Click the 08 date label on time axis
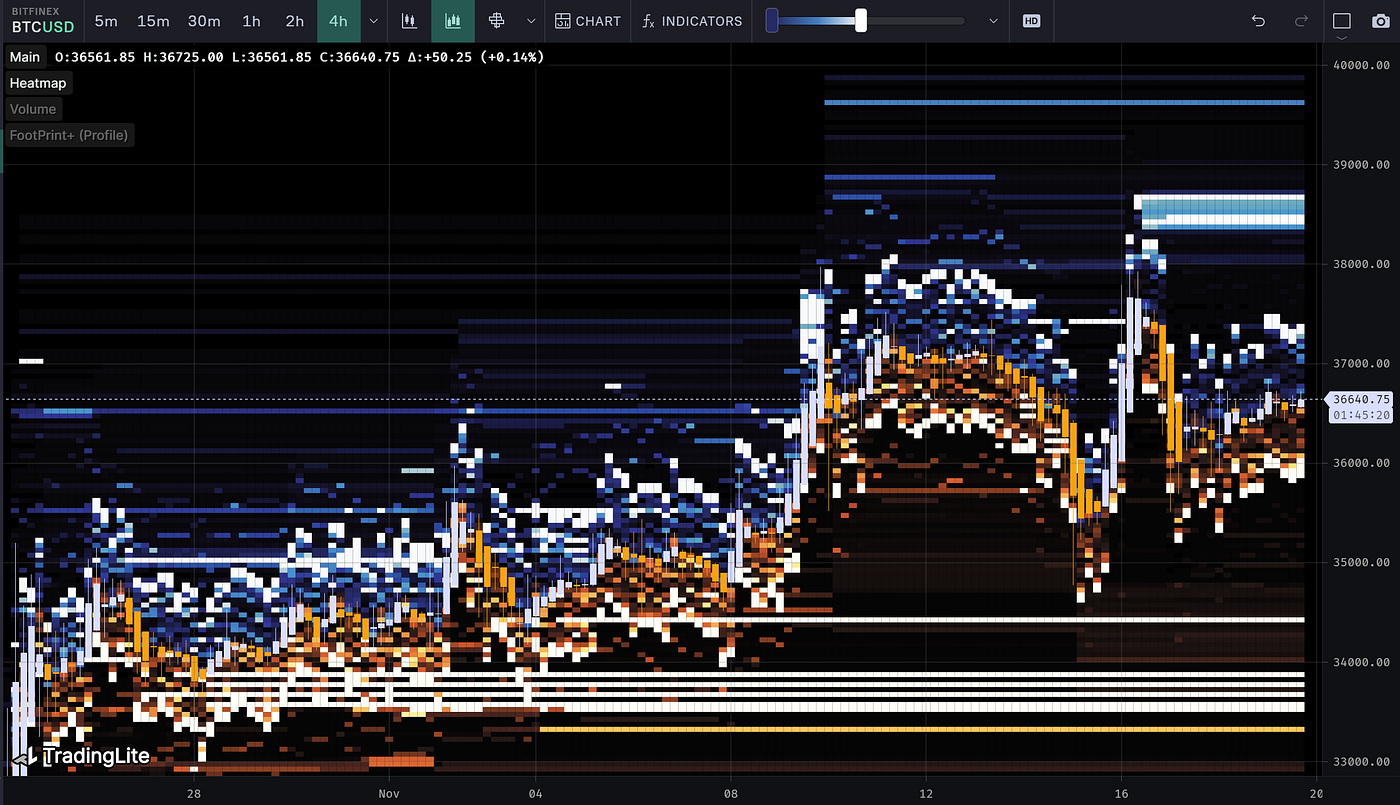Viewport: 1400px width, 805px height. tap(731, 792)
